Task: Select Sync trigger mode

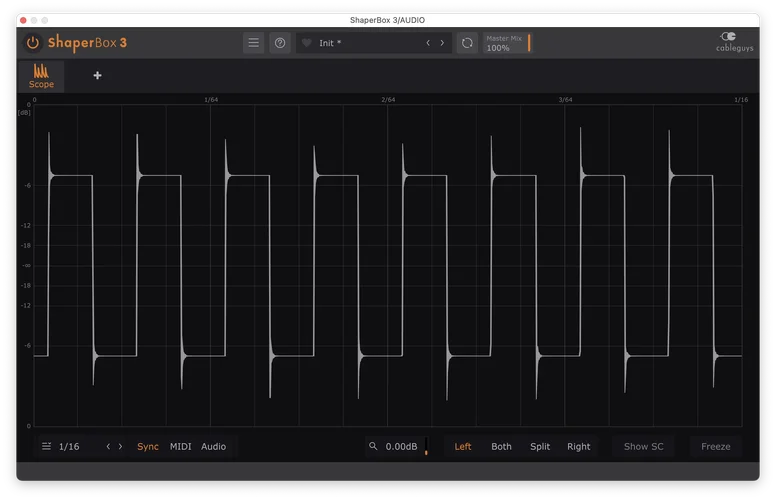Action: [148, 447]
